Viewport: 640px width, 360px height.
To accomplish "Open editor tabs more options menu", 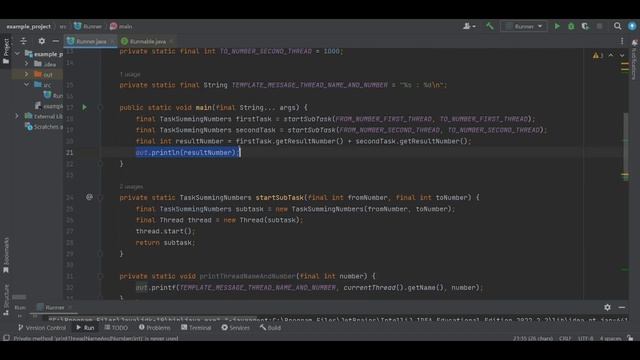I will point(622,41).
